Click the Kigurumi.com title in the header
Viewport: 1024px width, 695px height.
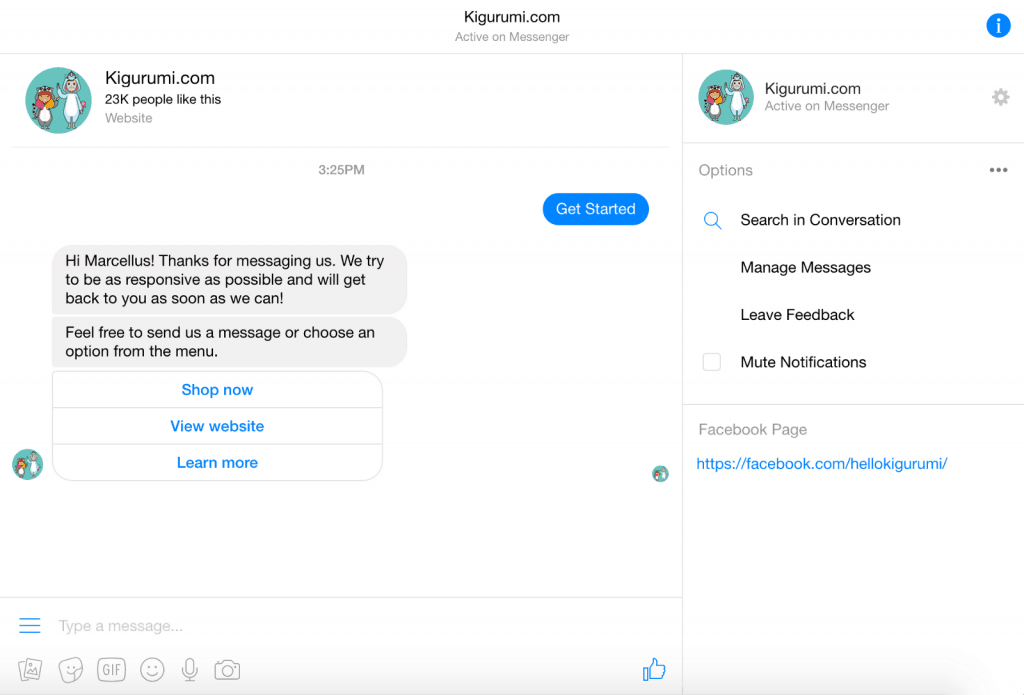(x=512, y=17)
